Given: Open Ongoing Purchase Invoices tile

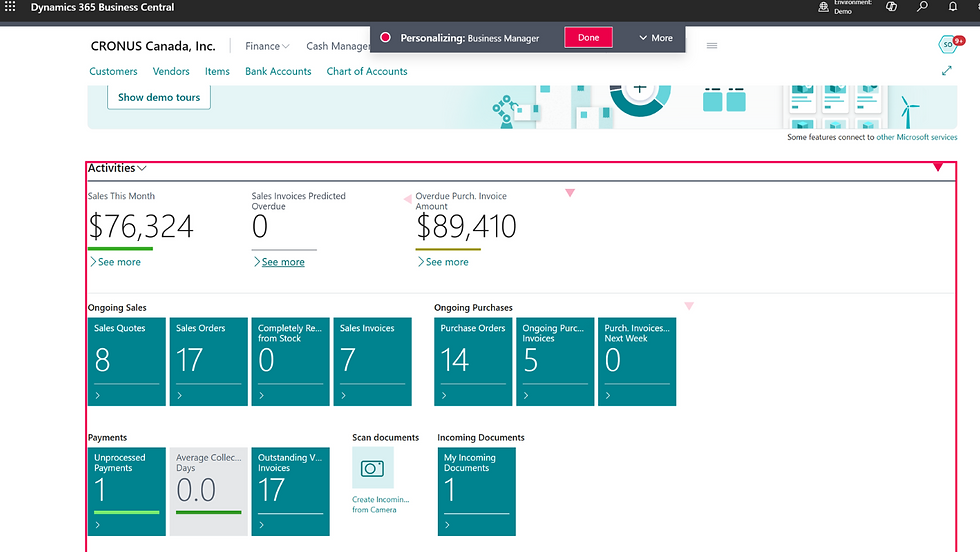Looking at the screenshot, I should pos(555,361).
